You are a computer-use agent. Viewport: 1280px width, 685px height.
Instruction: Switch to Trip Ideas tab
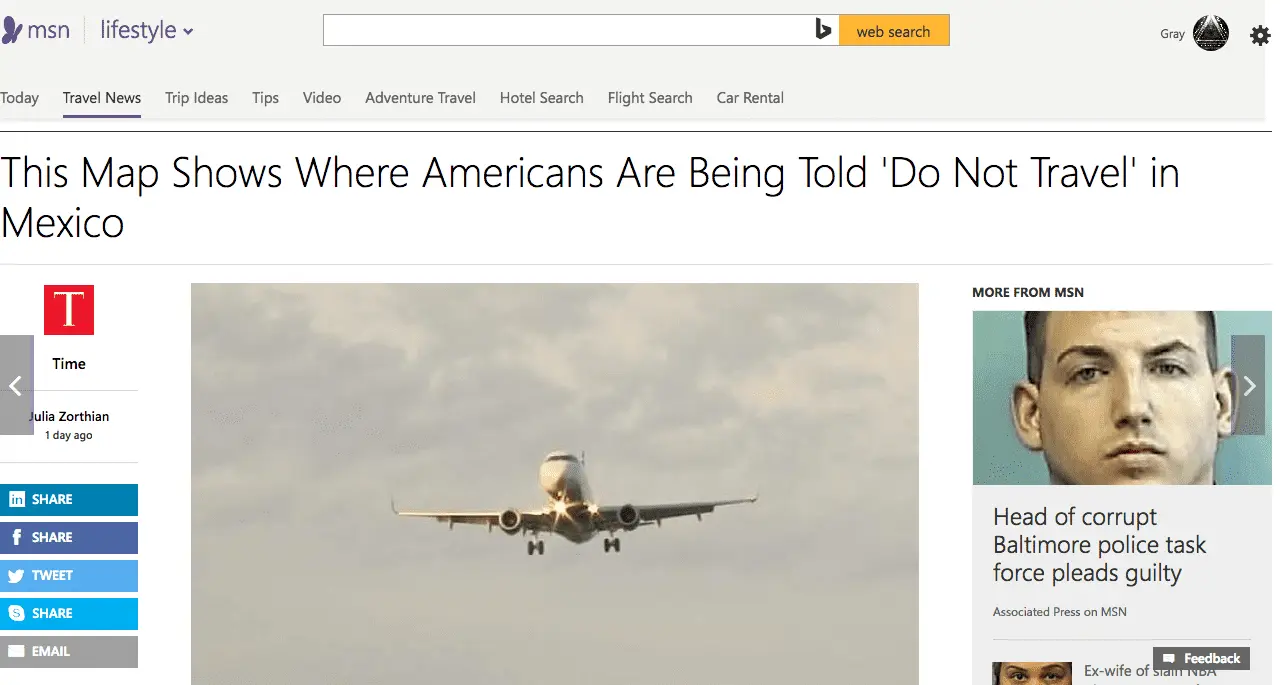197,98
